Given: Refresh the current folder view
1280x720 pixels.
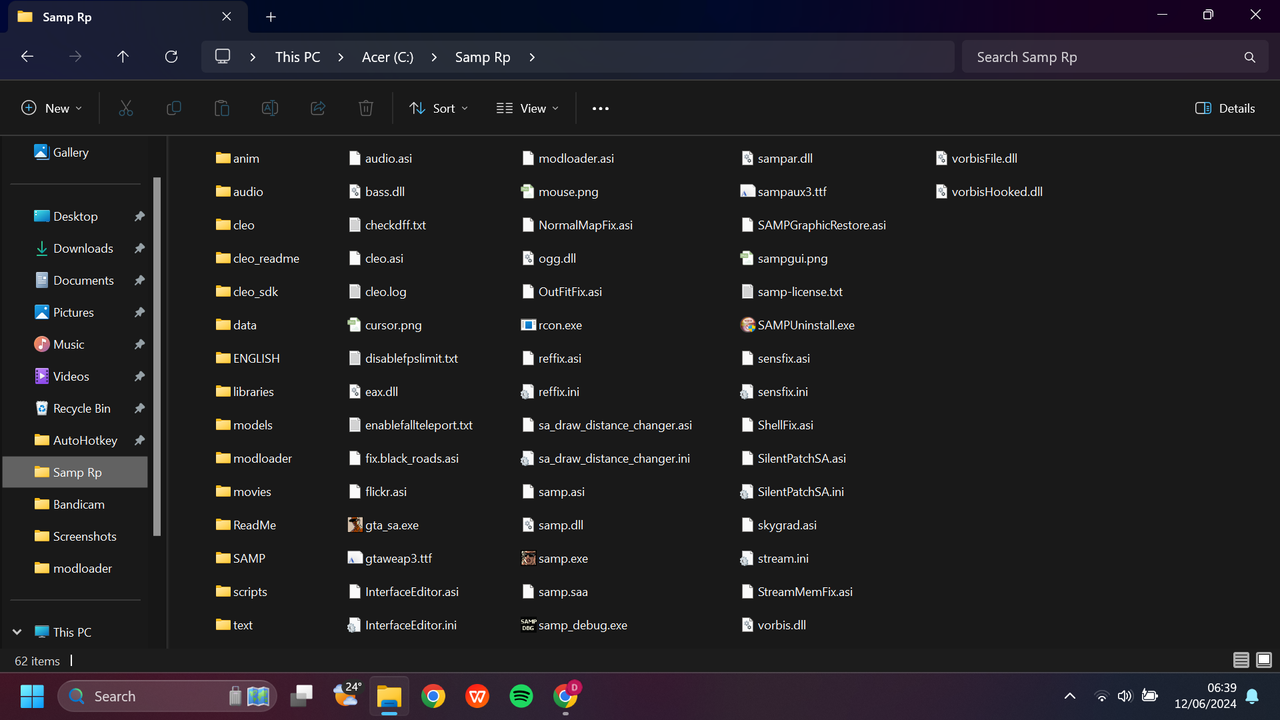Looking at the screenshot, I should click(x=171, y=57).
